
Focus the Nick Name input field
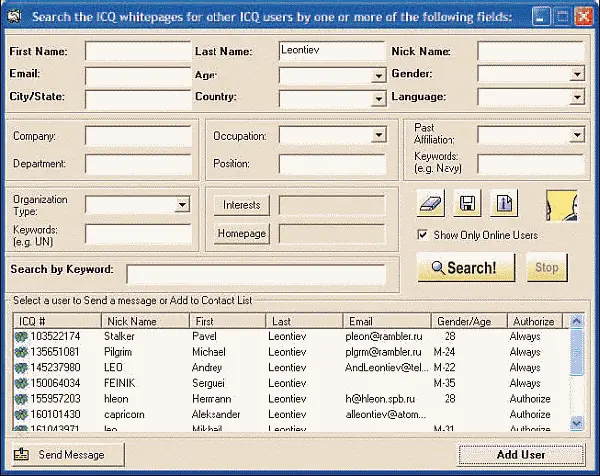coord(531,51)
